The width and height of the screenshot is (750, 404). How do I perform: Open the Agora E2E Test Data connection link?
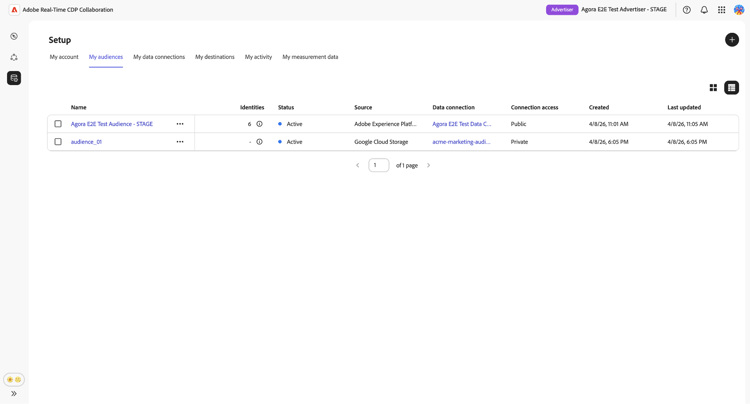tap(462, 124)
